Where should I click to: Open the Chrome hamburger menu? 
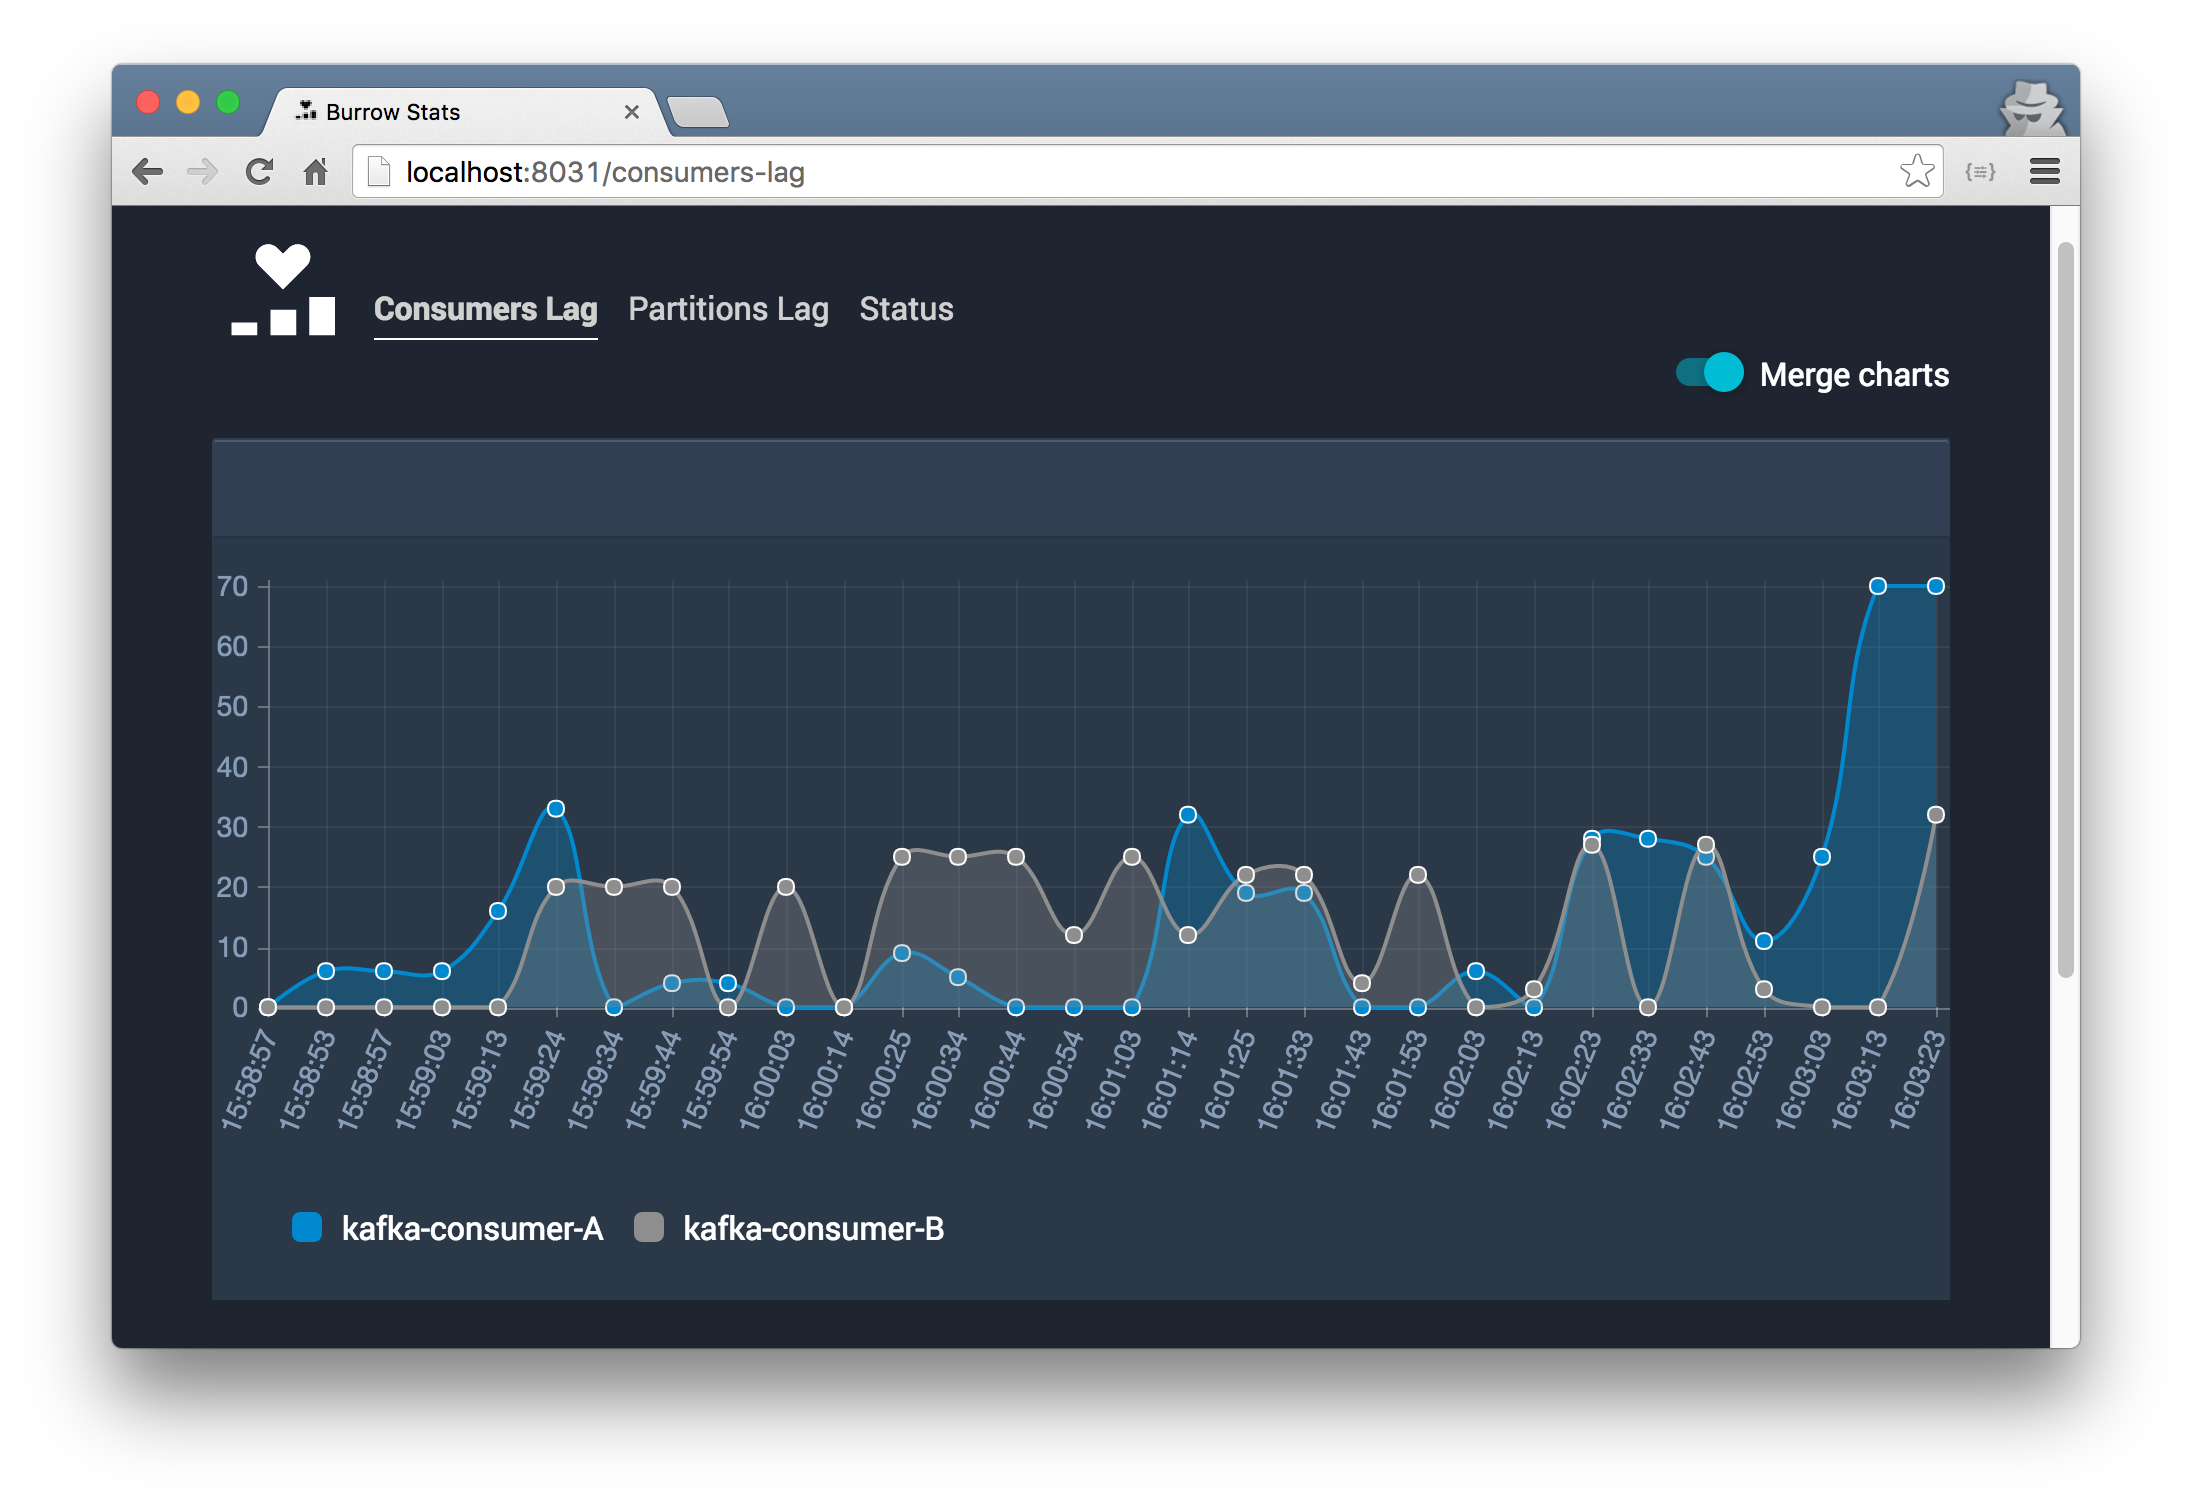(2044, 172)
